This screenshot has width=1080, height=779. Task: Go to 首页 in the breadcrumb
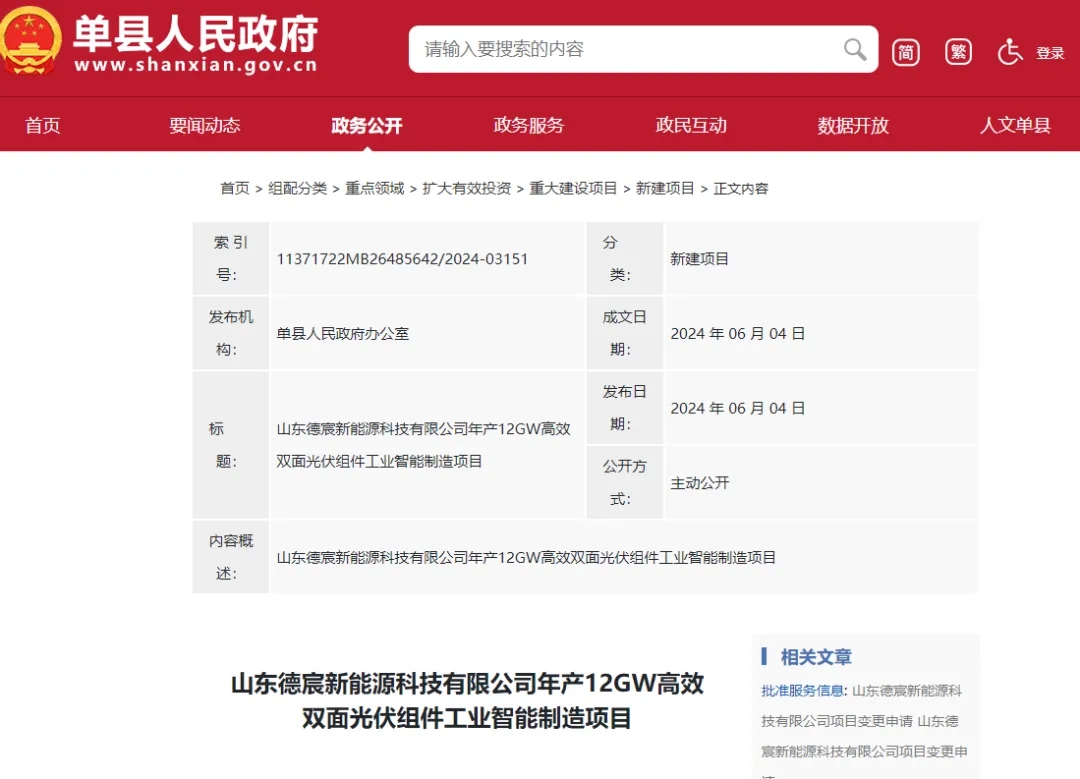click(235, 188)
